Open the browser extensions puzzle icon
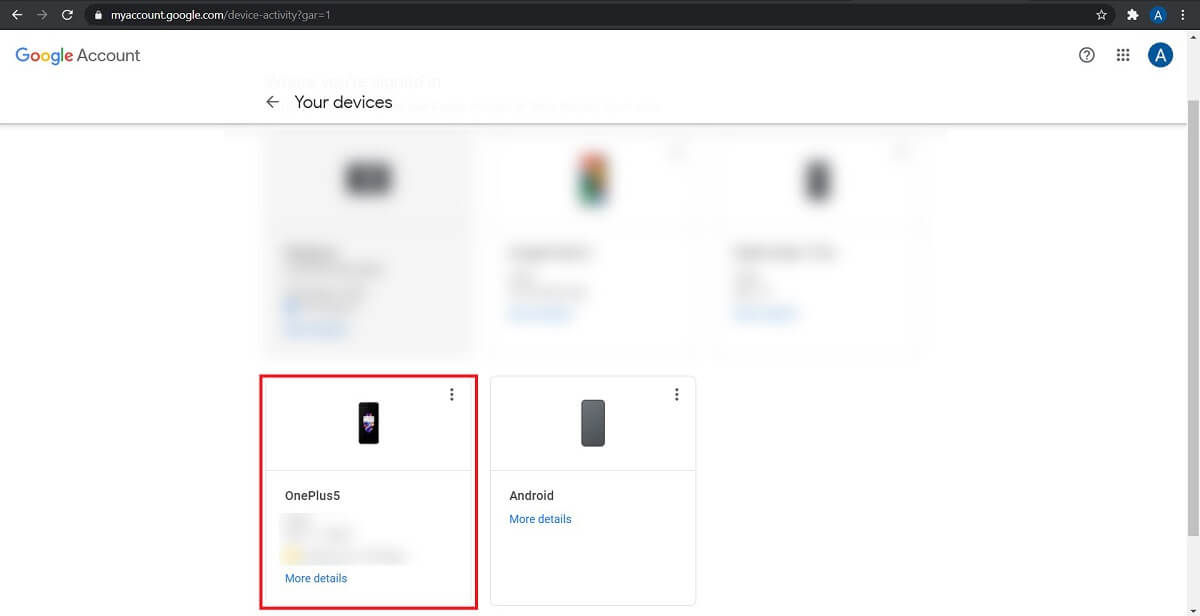Screen dimensions: 1200x616 (x=1133, y=14)
